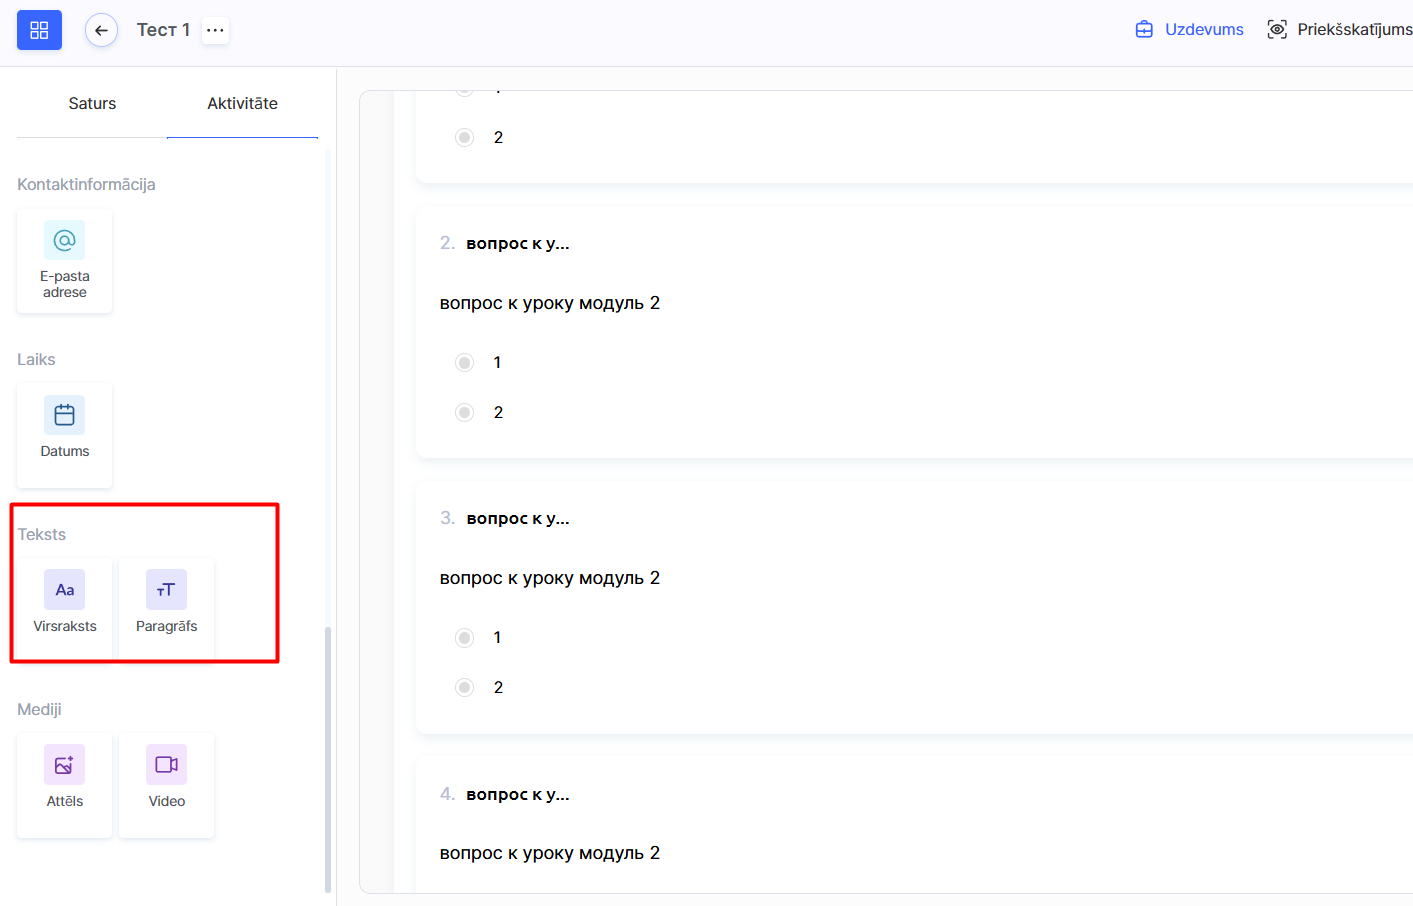Image resolution: width=1413 pixels, height=906 pixels.
Task: Open Priekšskatījums preview
Action: 1340,30
